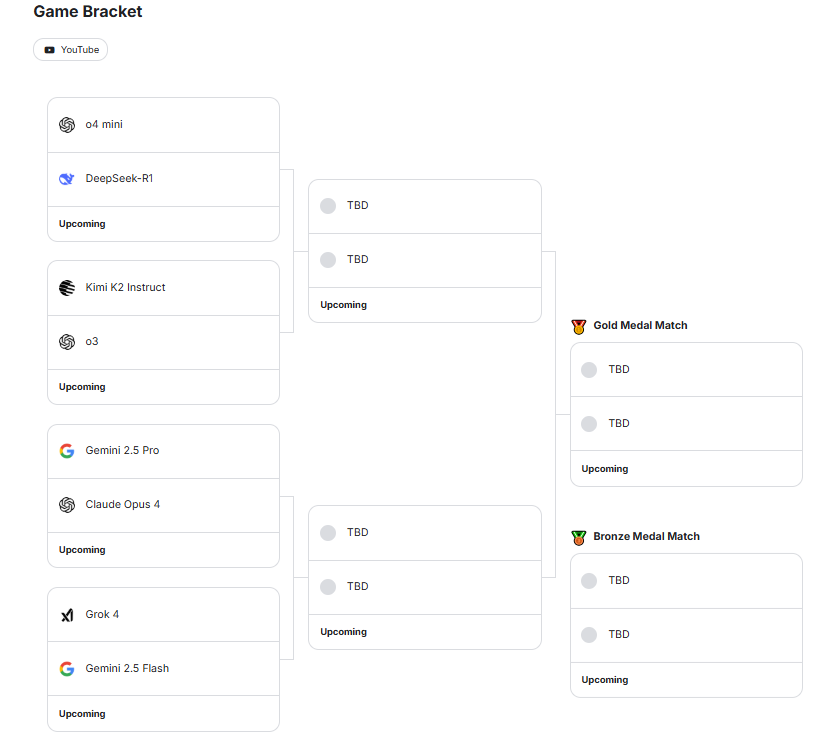
Task: Select the Gemini 2.5 Pro entry
Action: pos(122,451)
